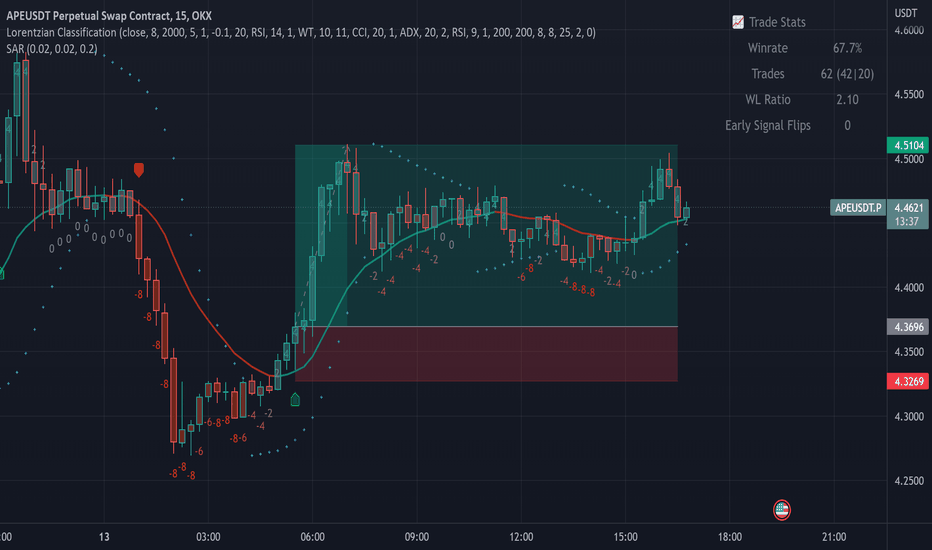
Task: Click the date 13 time axis label
Action: click(104, 537)
